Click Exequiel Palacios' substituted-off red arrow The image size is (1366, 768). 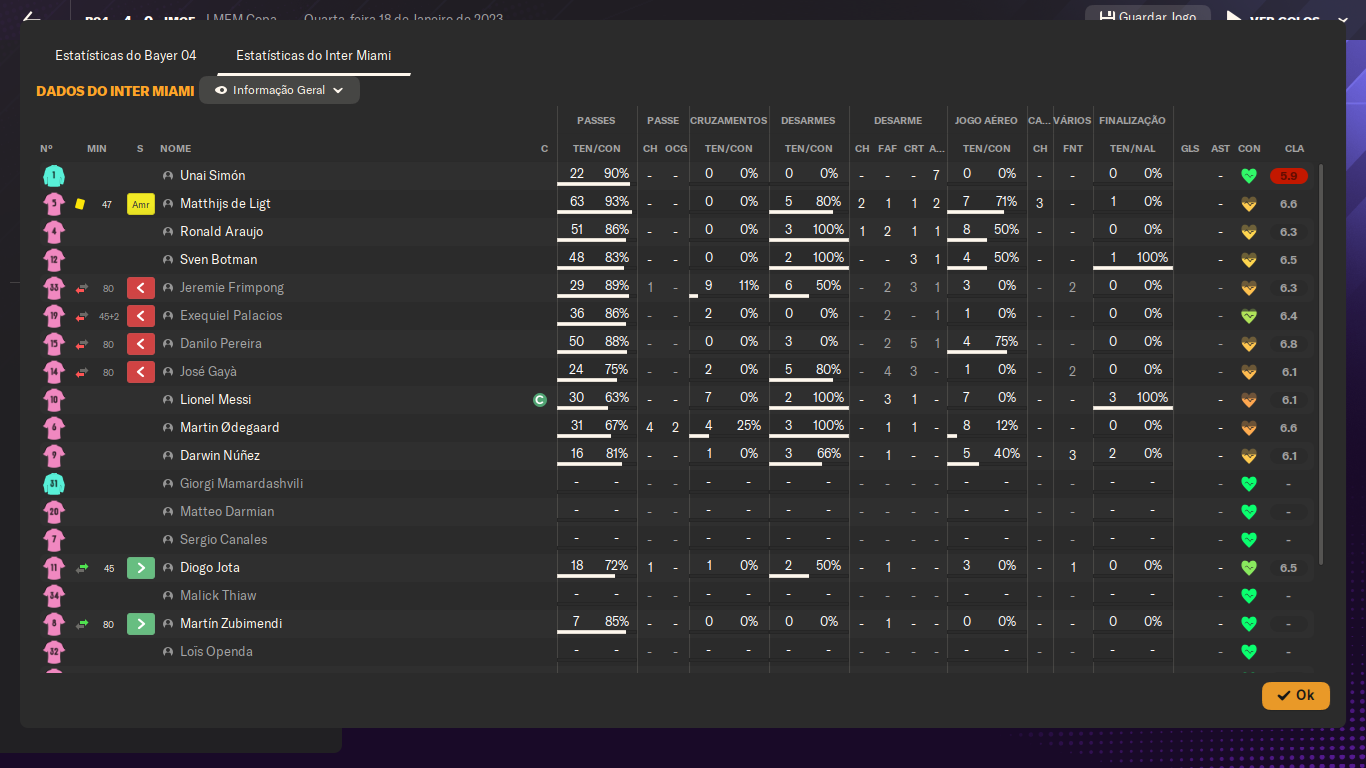pos(141,316)
